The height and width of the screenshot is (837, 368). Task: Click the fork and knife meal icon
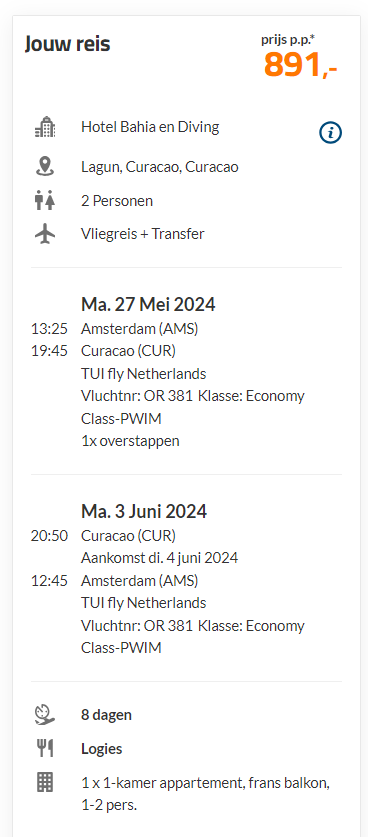click(x=45, y=748)
